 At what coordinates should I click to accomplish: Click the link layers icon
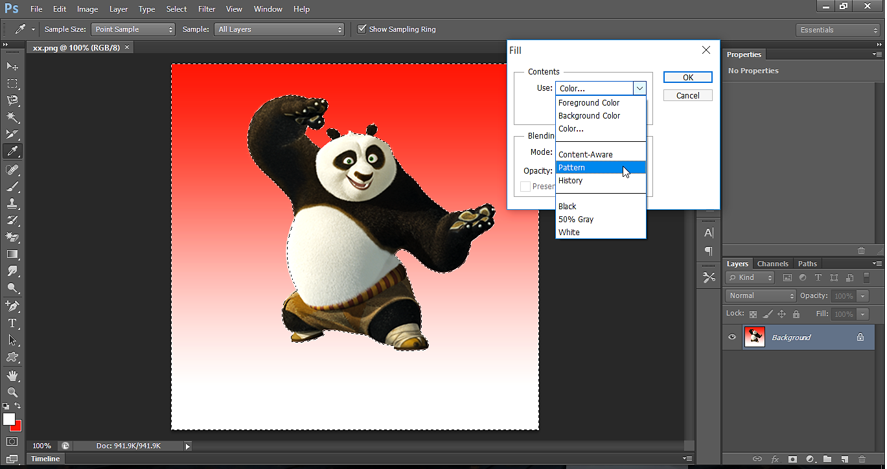[x=757, y=459]
